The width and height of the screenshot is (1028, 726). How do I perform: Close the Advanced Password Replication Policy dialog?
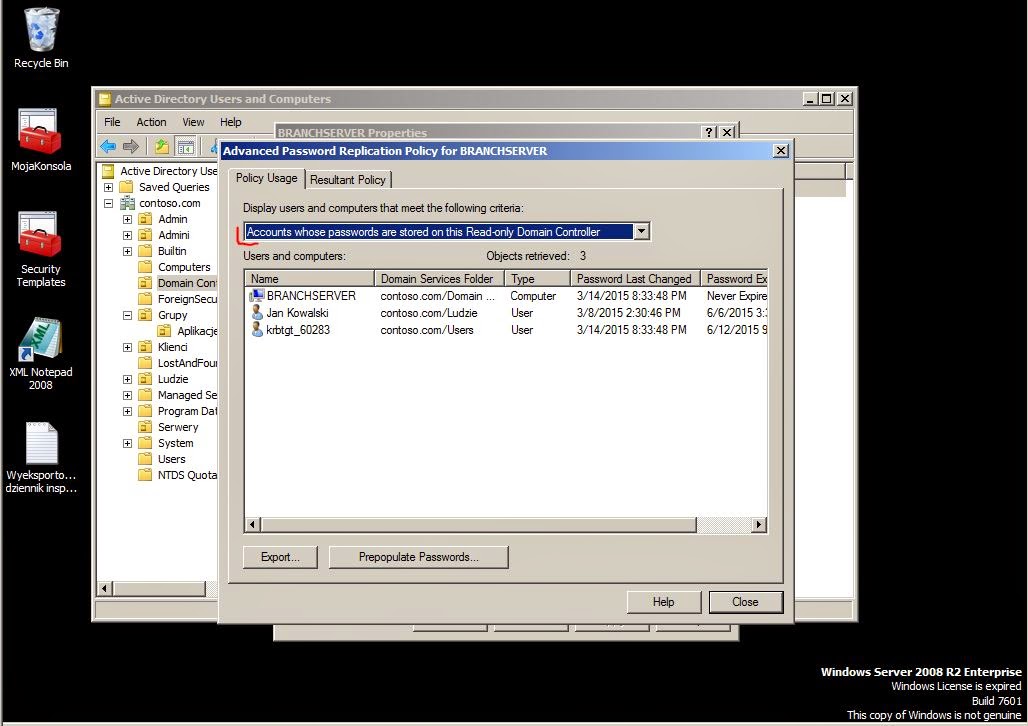pyautogui.click(x=780, y=151)
